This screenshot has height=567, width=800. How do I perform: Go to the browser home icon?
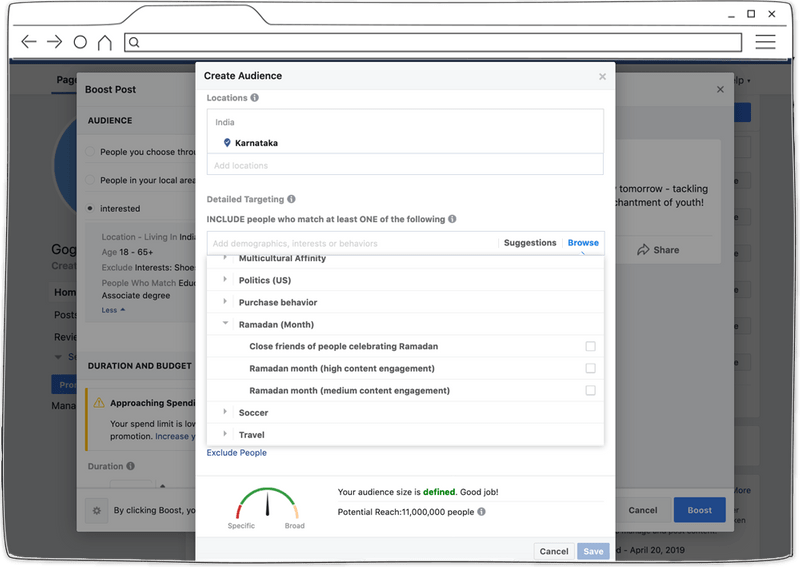[105, 42]
